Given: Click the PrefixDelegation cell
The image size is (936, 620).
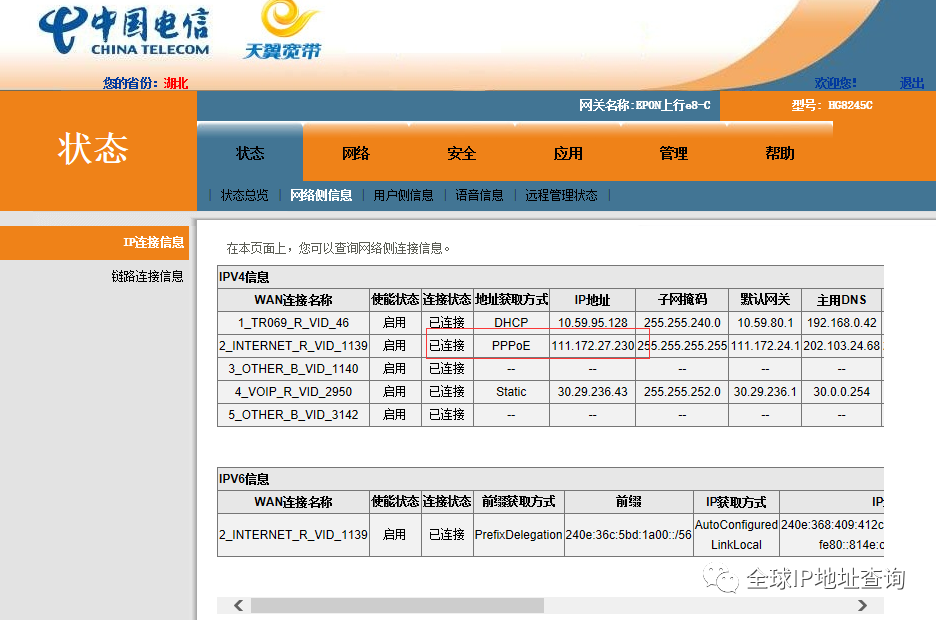Looking at the screenshot, I should 518,535.
